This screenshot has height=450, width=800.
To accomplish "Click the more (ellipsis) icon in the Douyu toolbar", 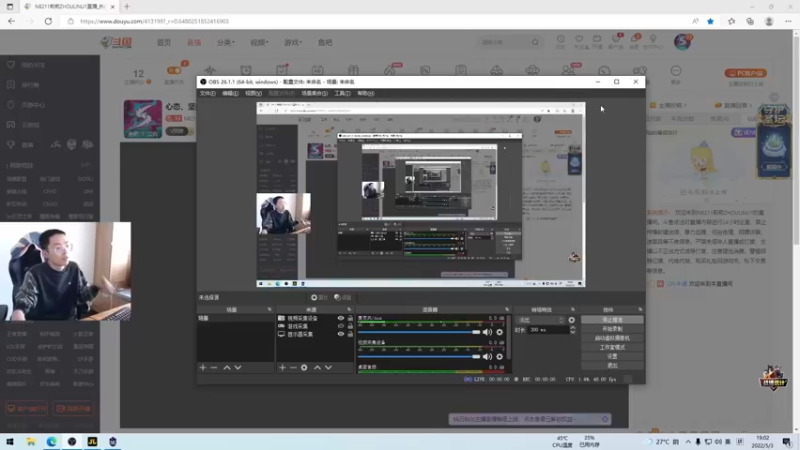I will click(676, 70).
